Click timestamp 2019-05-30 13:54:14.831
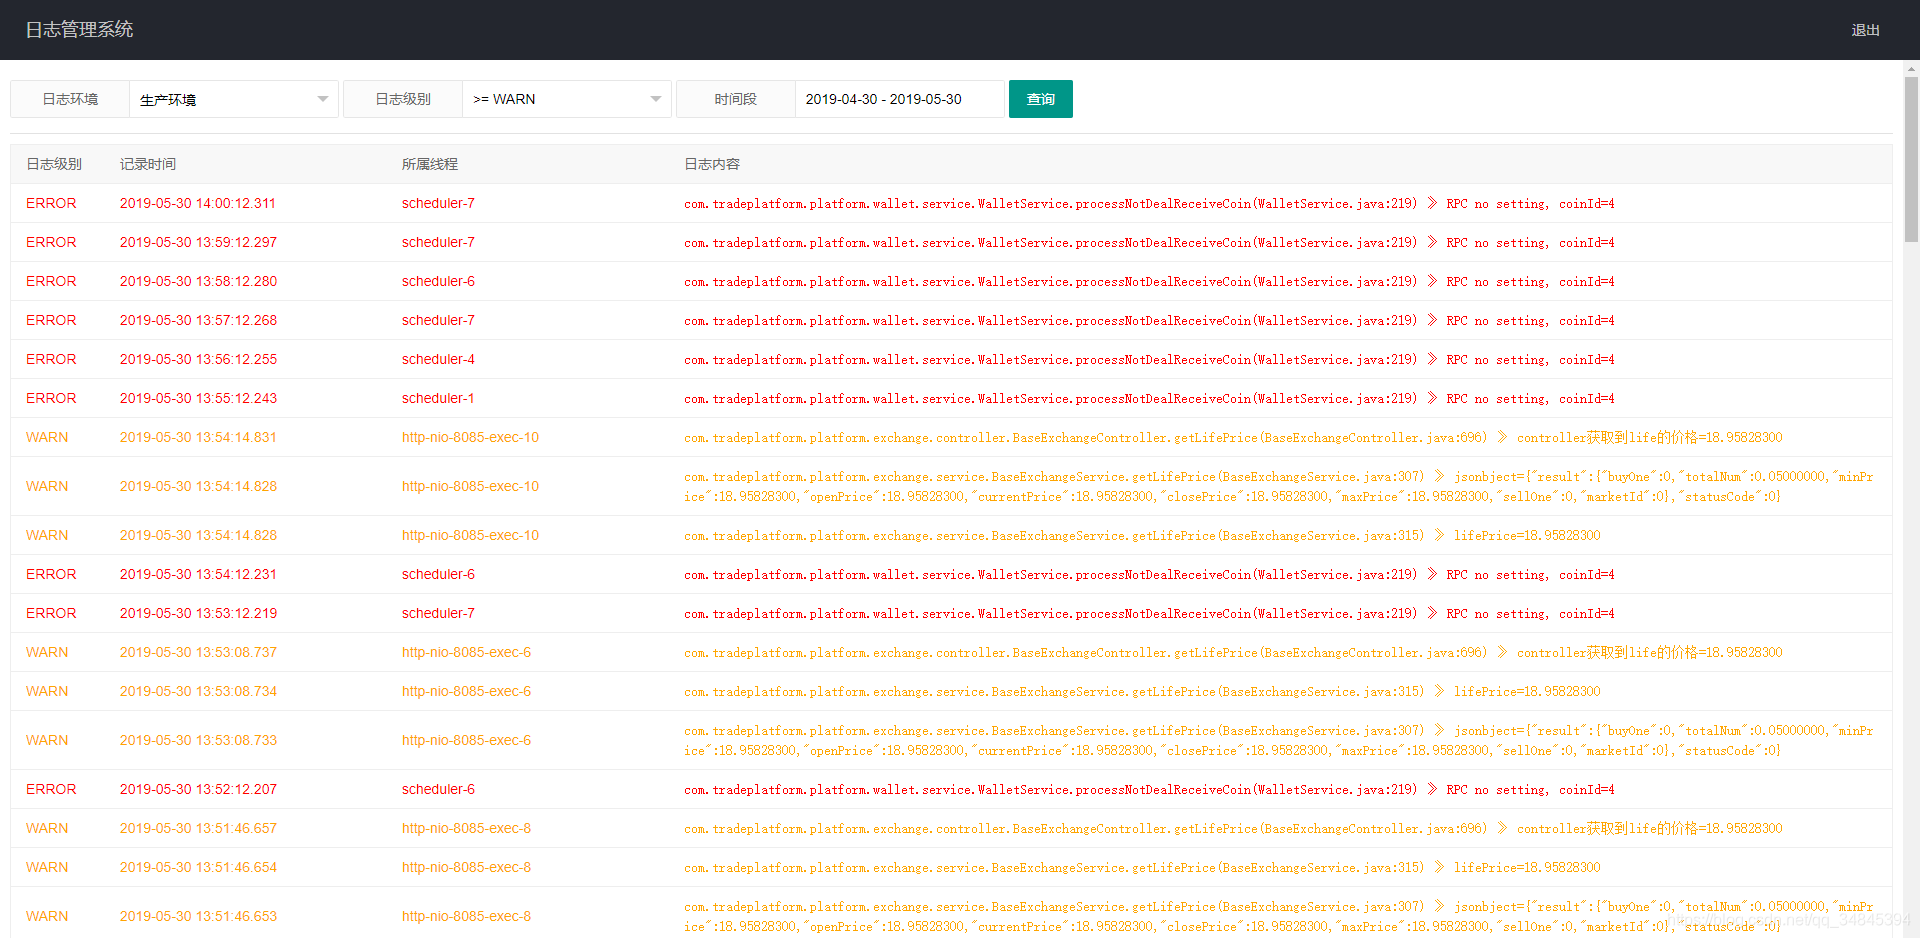The height and width of the screenshot is (938, 1920). [198, 437]
